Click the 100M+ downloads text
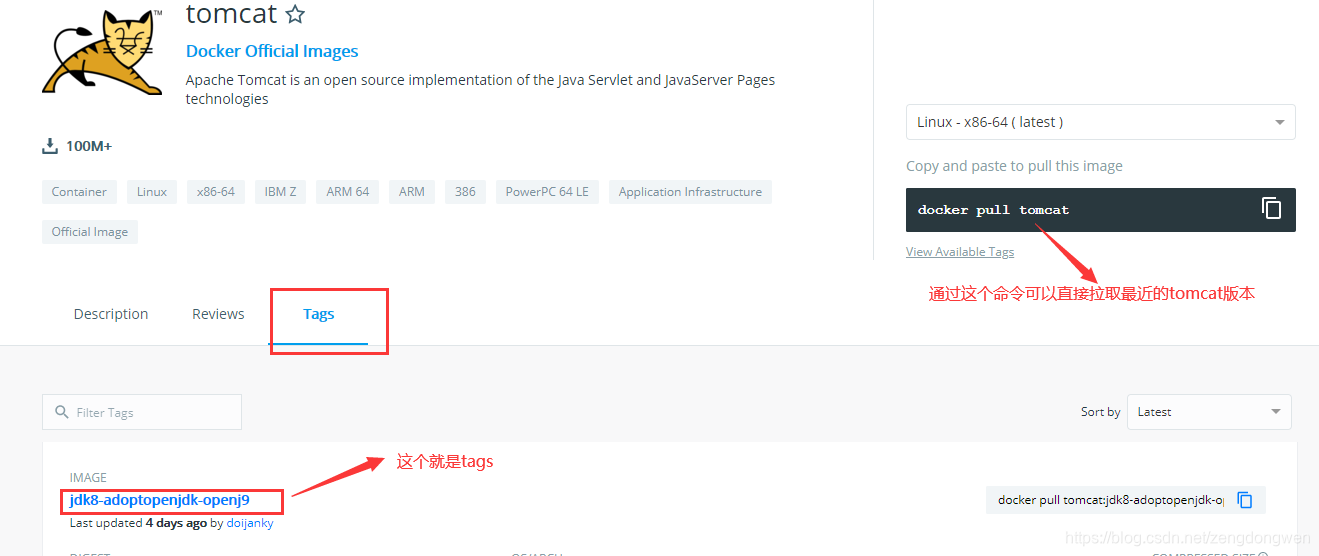 (x=89, y=146)
